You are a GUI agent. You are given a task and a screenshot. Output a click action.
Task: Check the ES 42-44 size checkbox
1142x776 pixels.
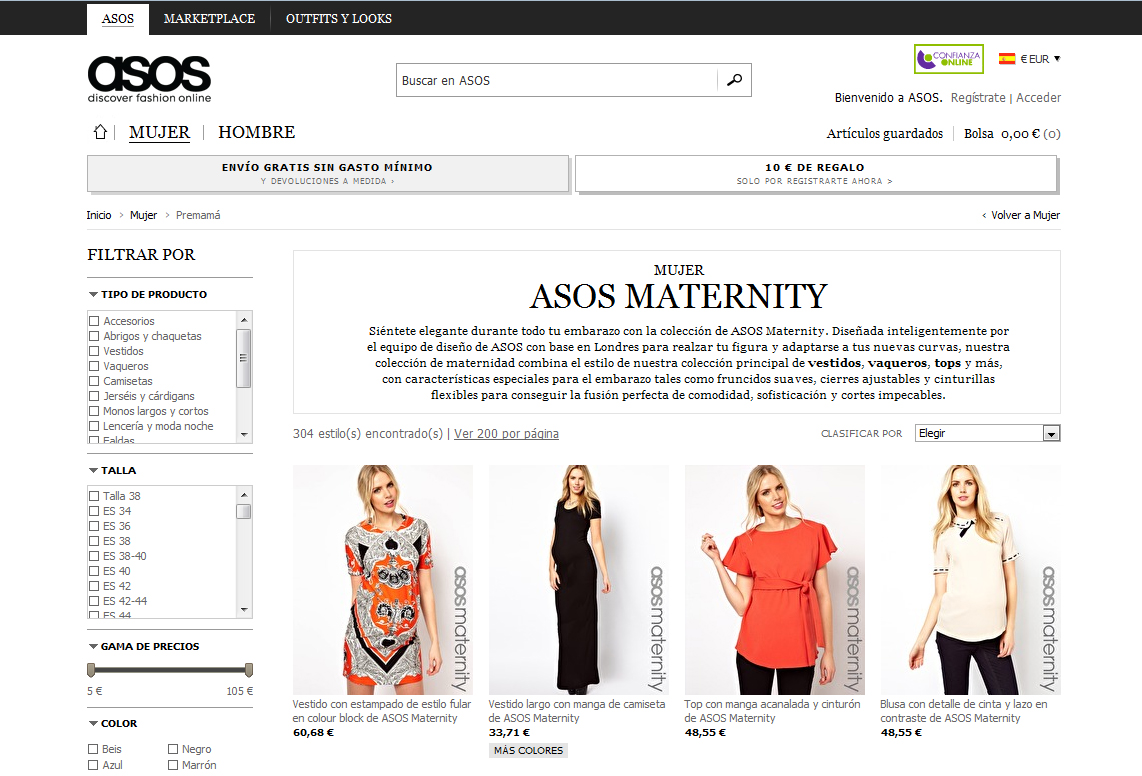pos(94,601)
